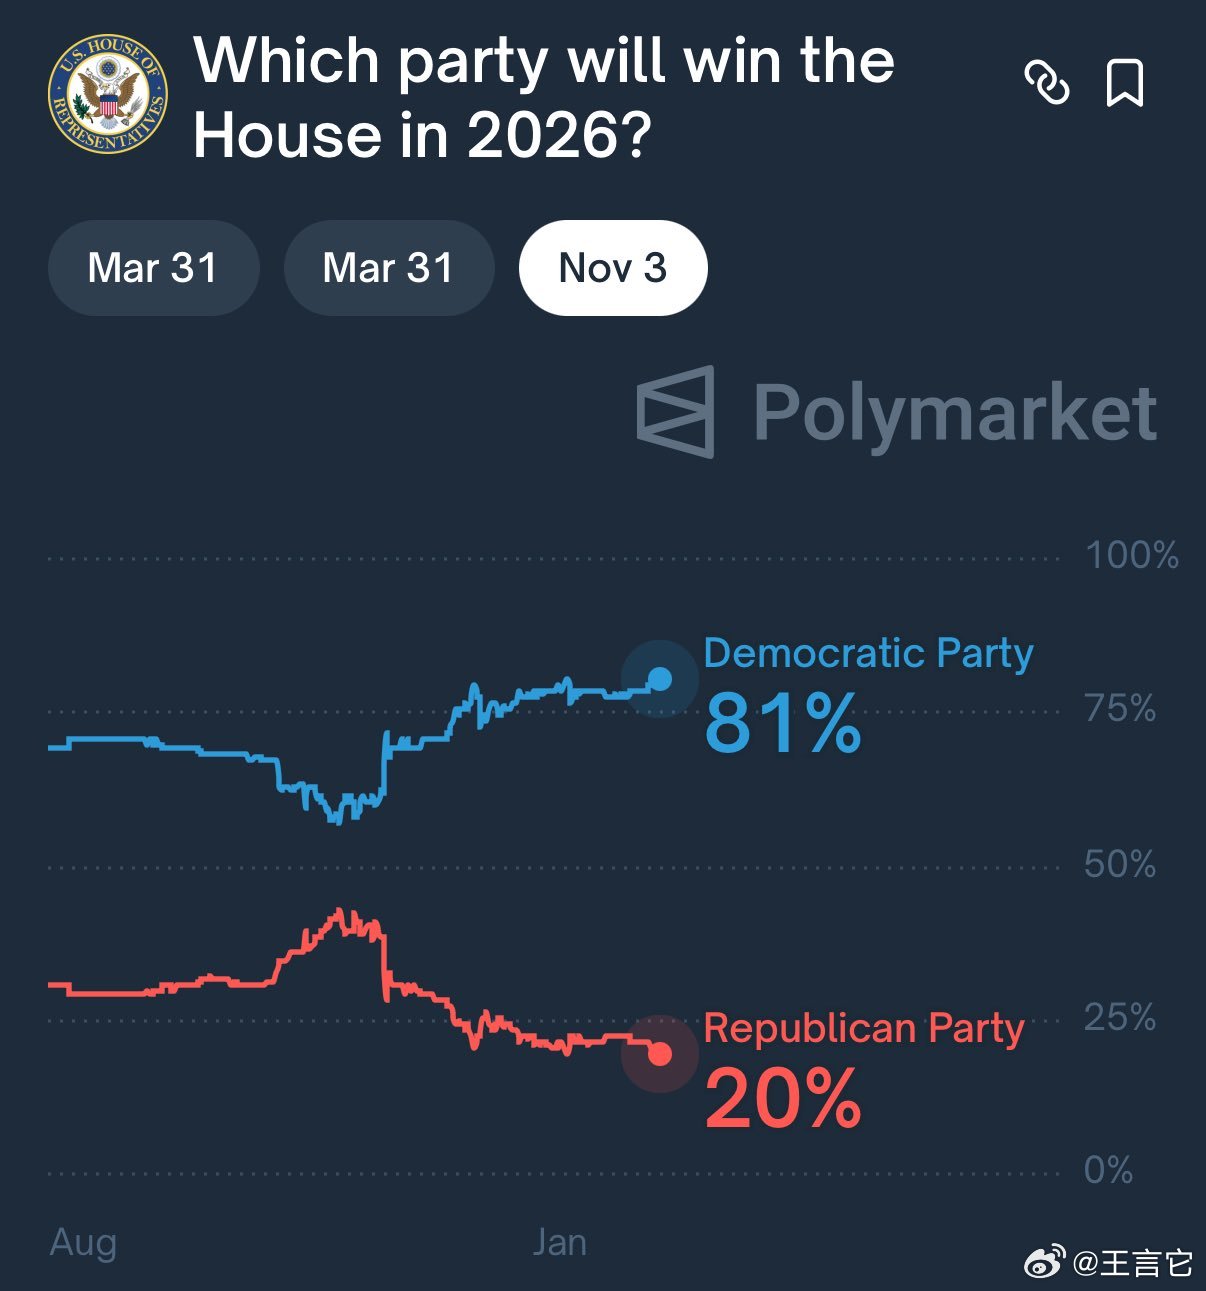Image resolution: width=1206 pixels, height=1291 pixels.
Task: Click the 20% Republican odds value
Action: [x=783, y=1098]
